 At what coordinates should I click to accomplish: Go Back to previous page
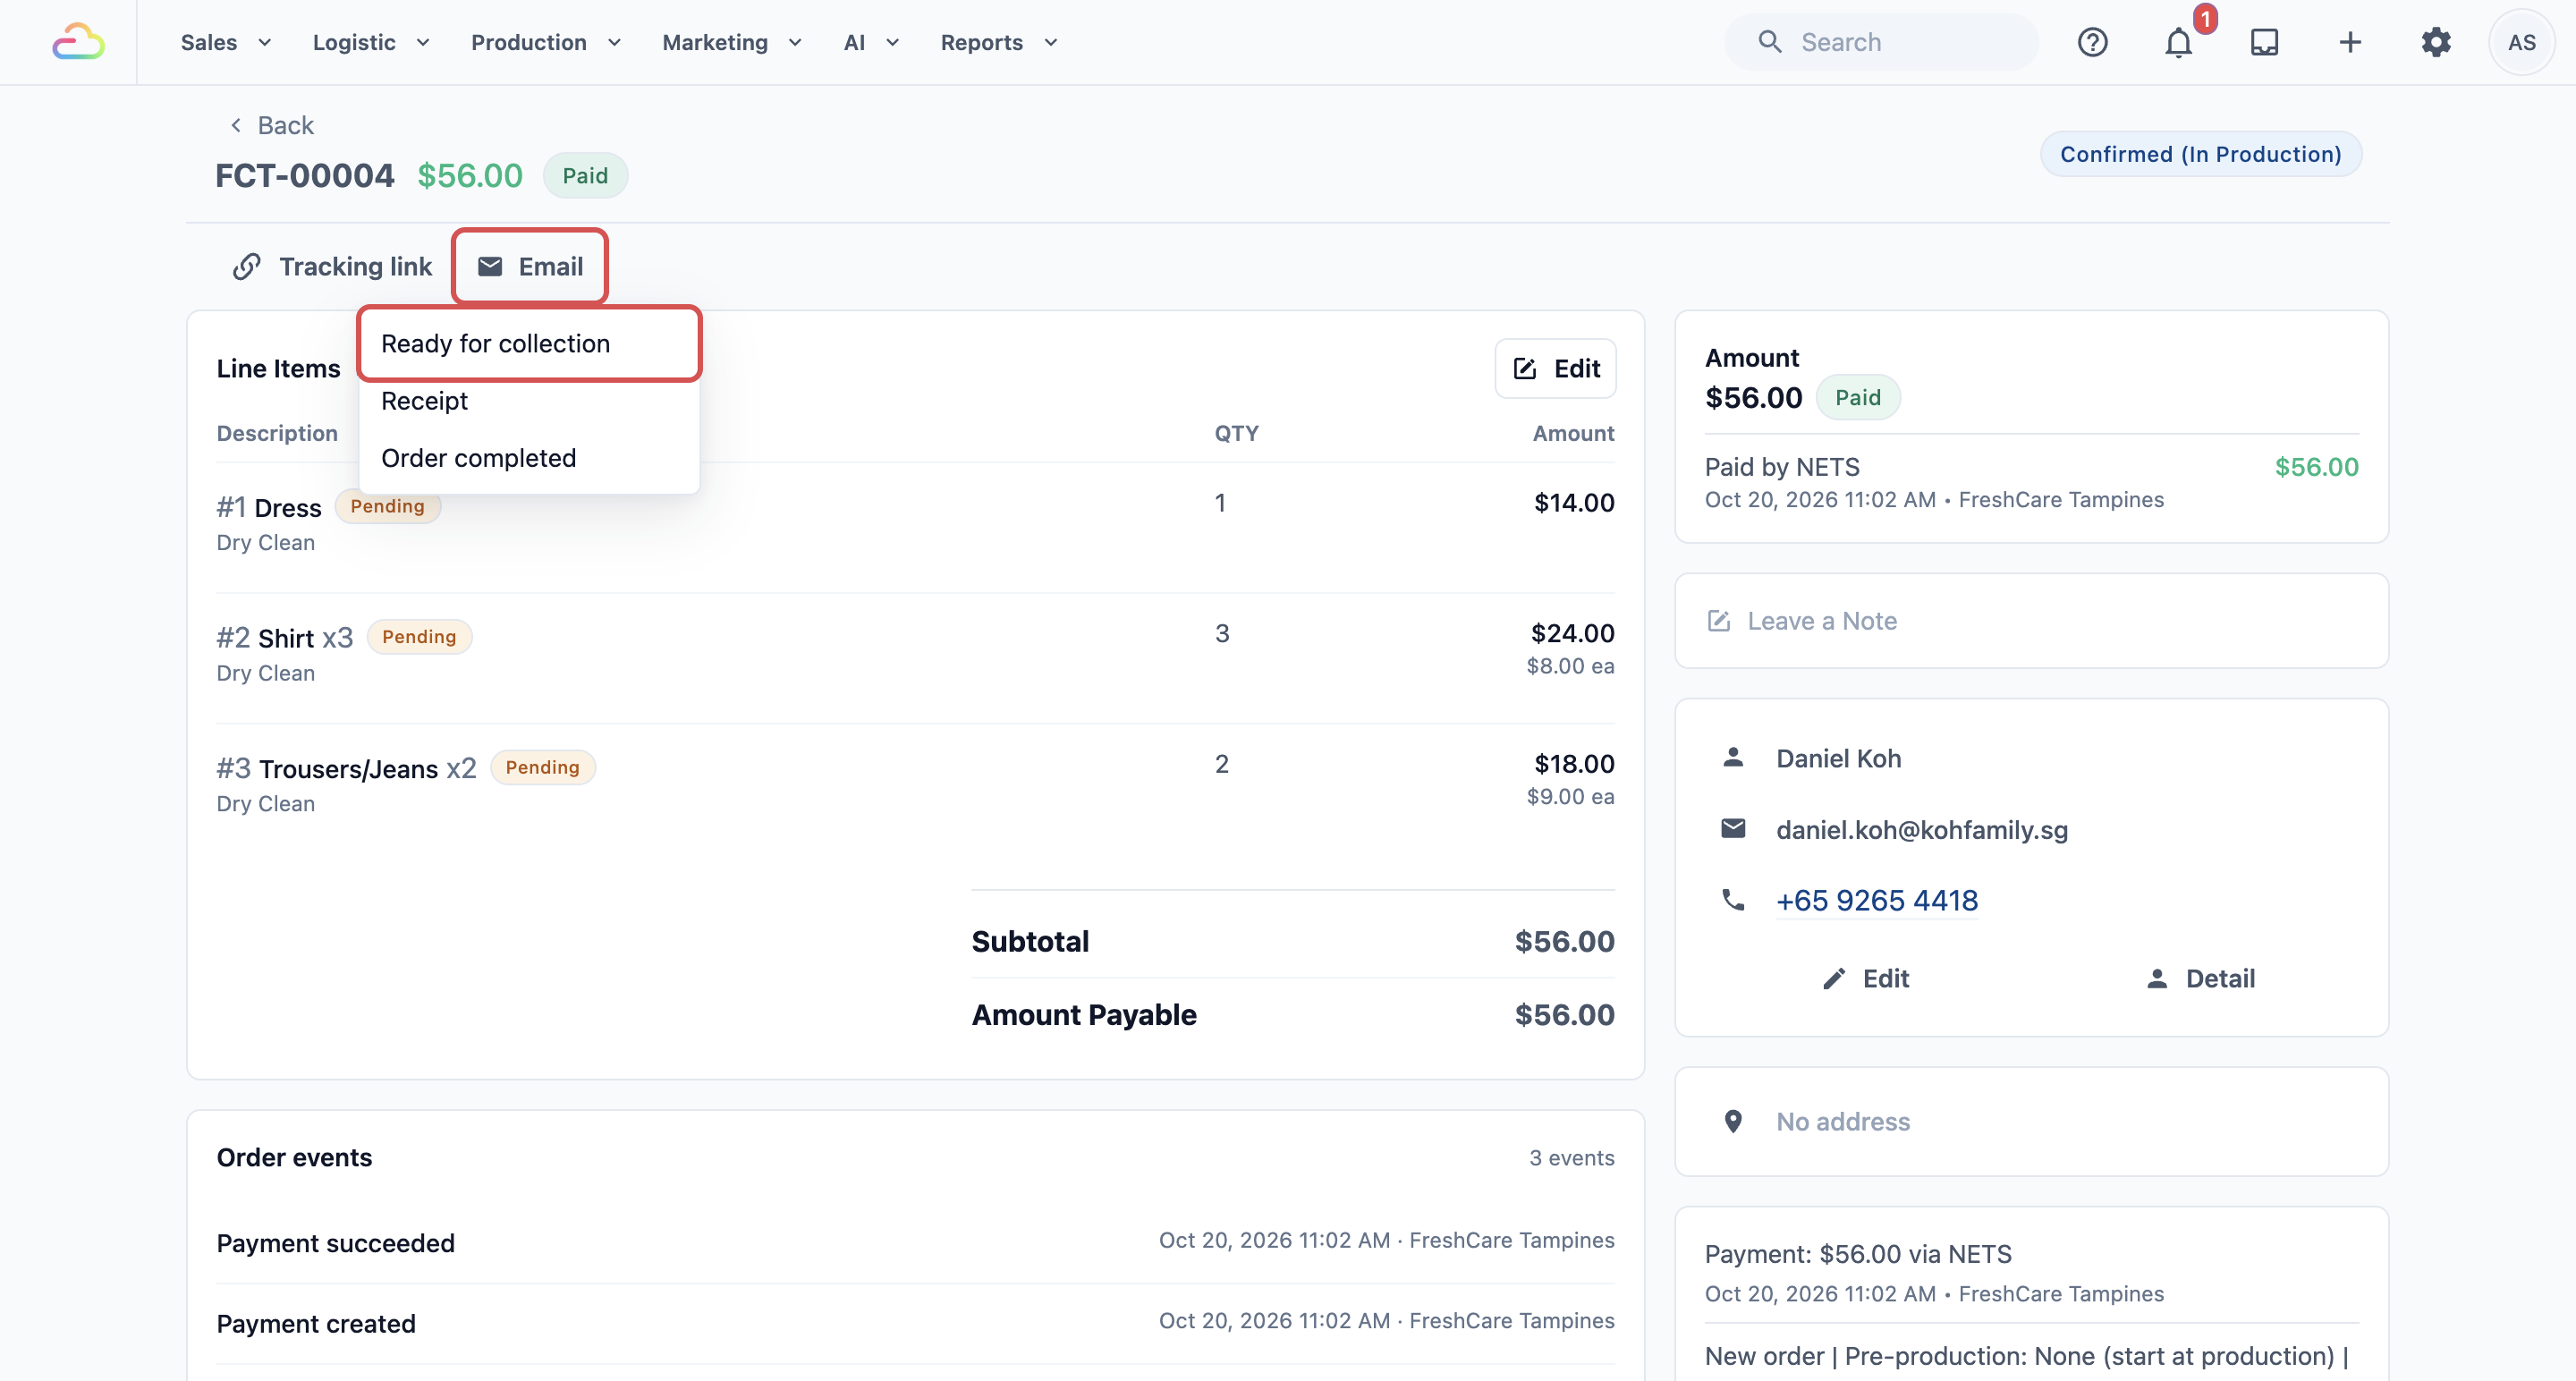pyautogui.click(x=270, y=125)
